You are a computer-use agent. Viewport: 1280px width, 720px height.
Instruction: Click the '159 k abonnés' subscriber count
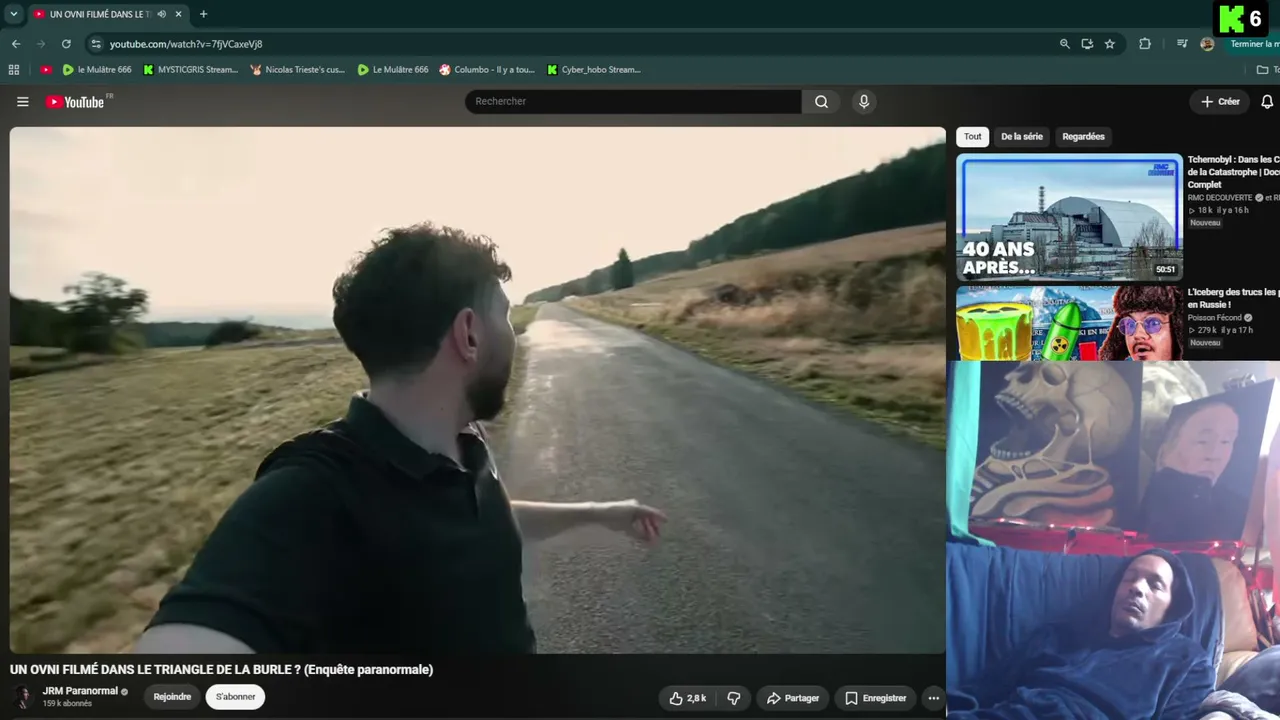pyautogui.click(x=67, y=704)
